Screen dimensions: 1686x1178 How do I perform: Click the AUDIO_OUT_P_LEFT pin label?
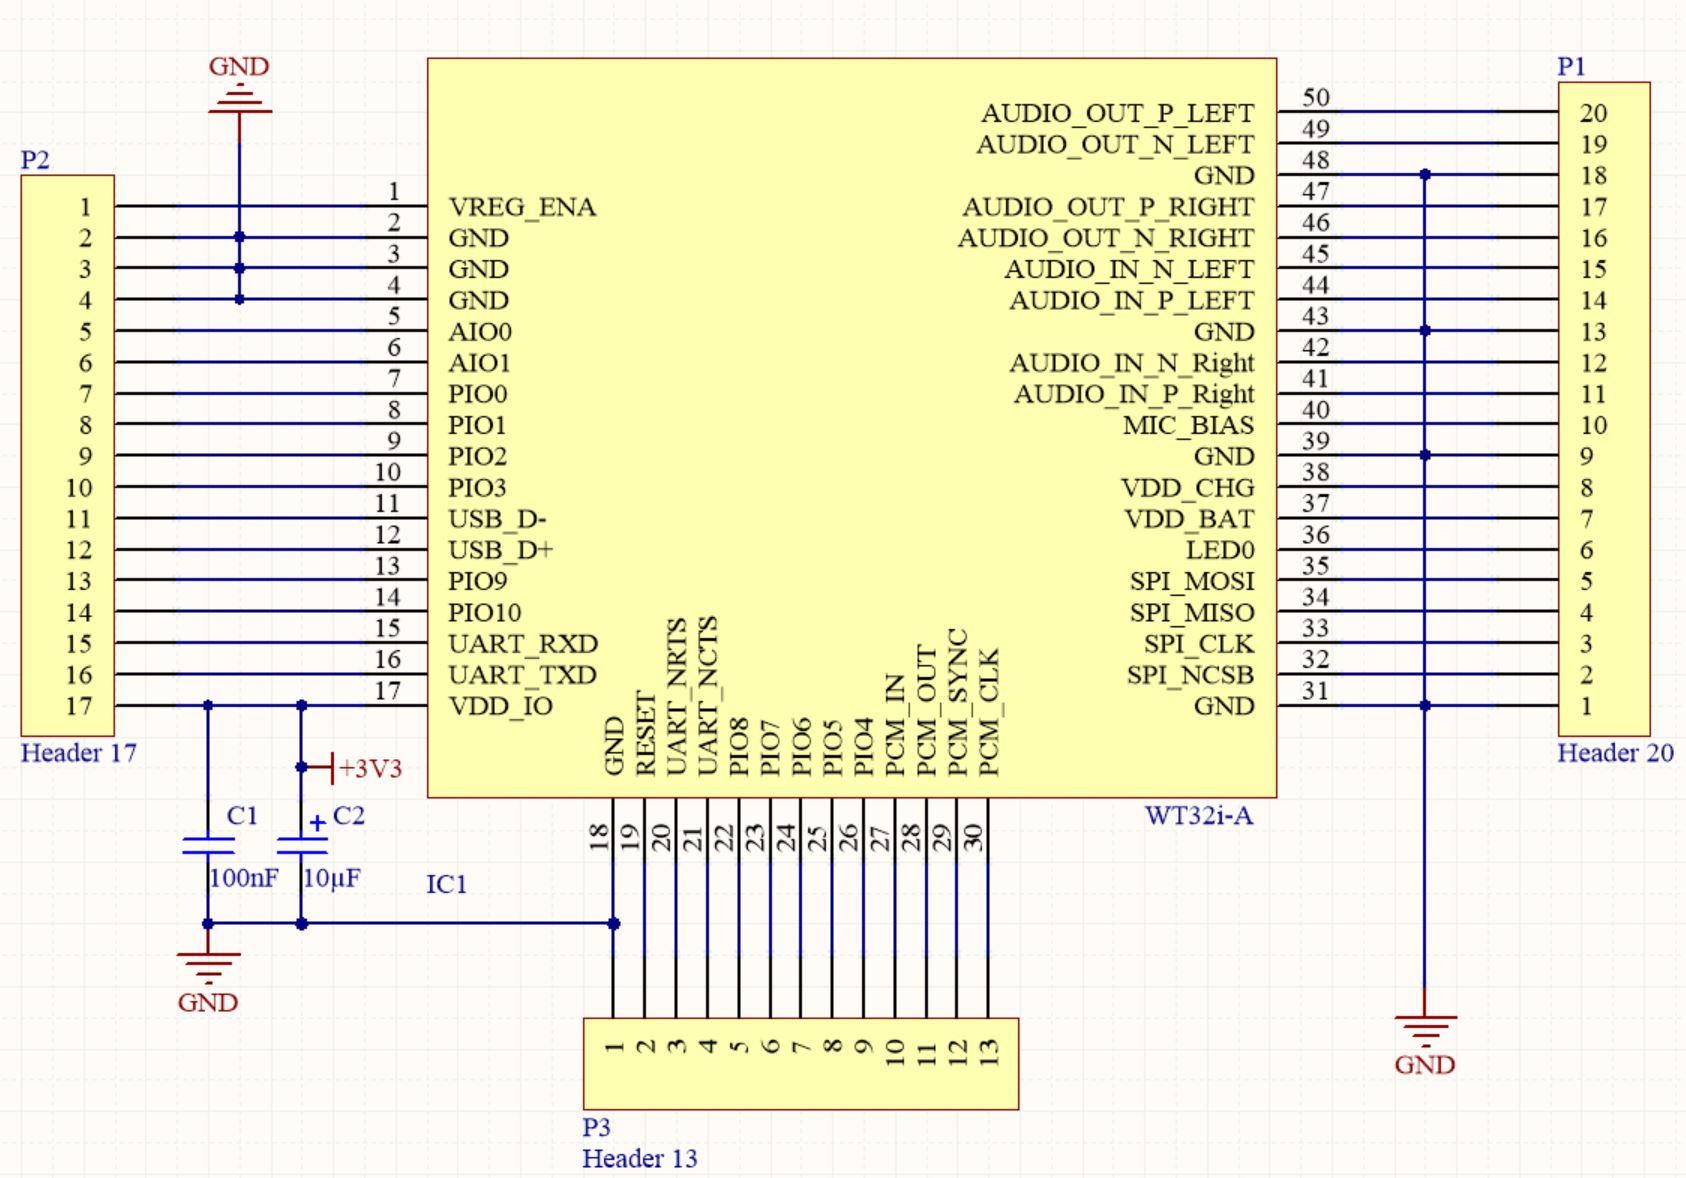click(1117, 113)
